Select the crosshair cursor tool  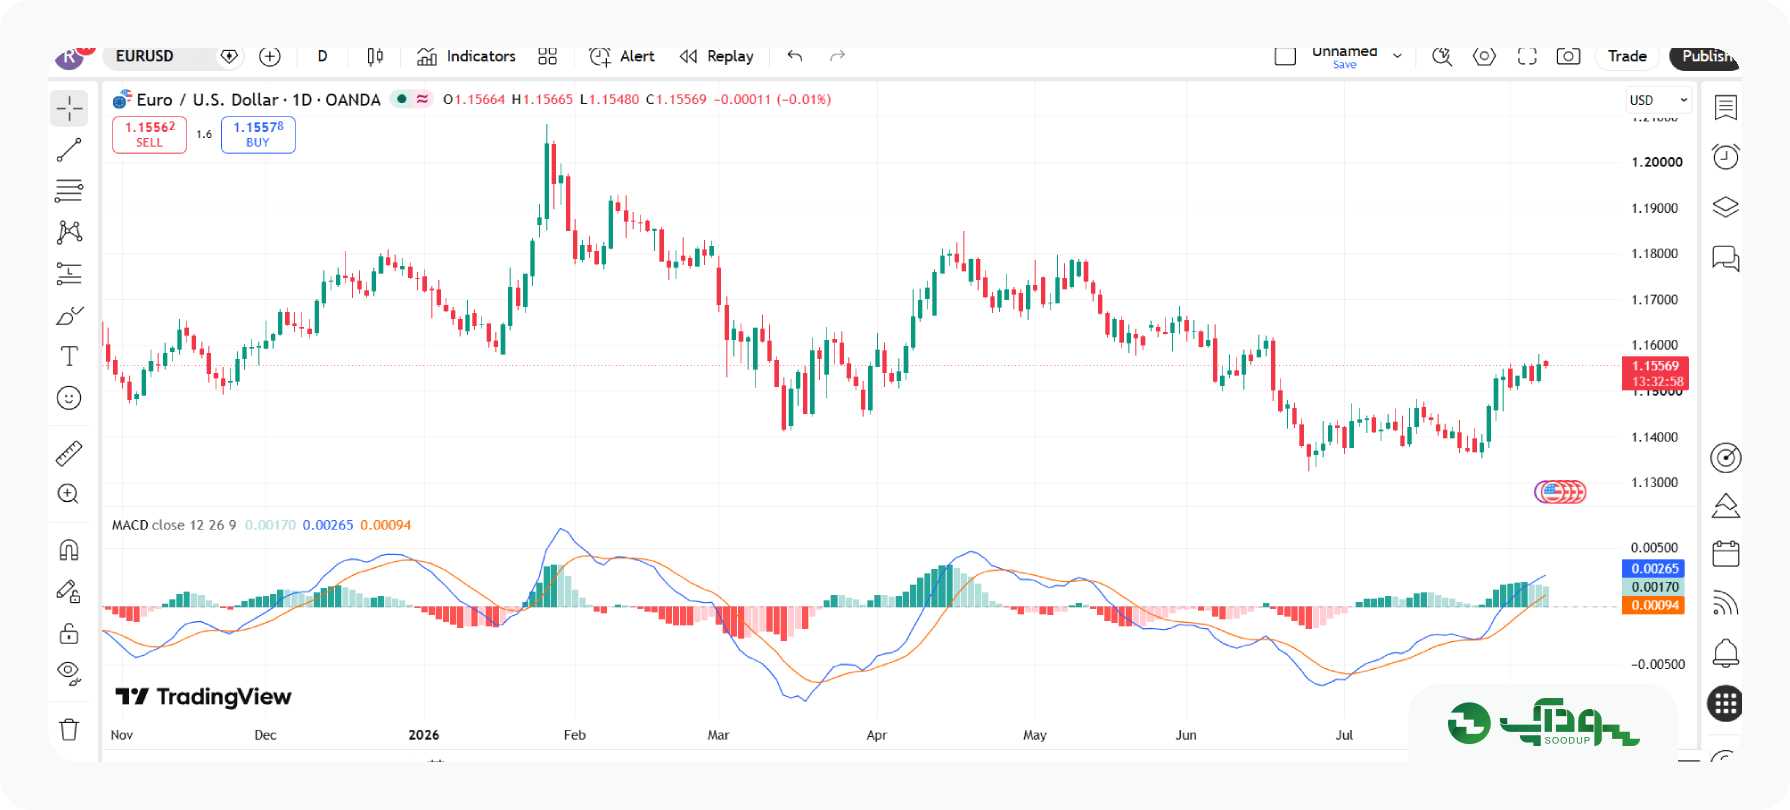[69, 108]
